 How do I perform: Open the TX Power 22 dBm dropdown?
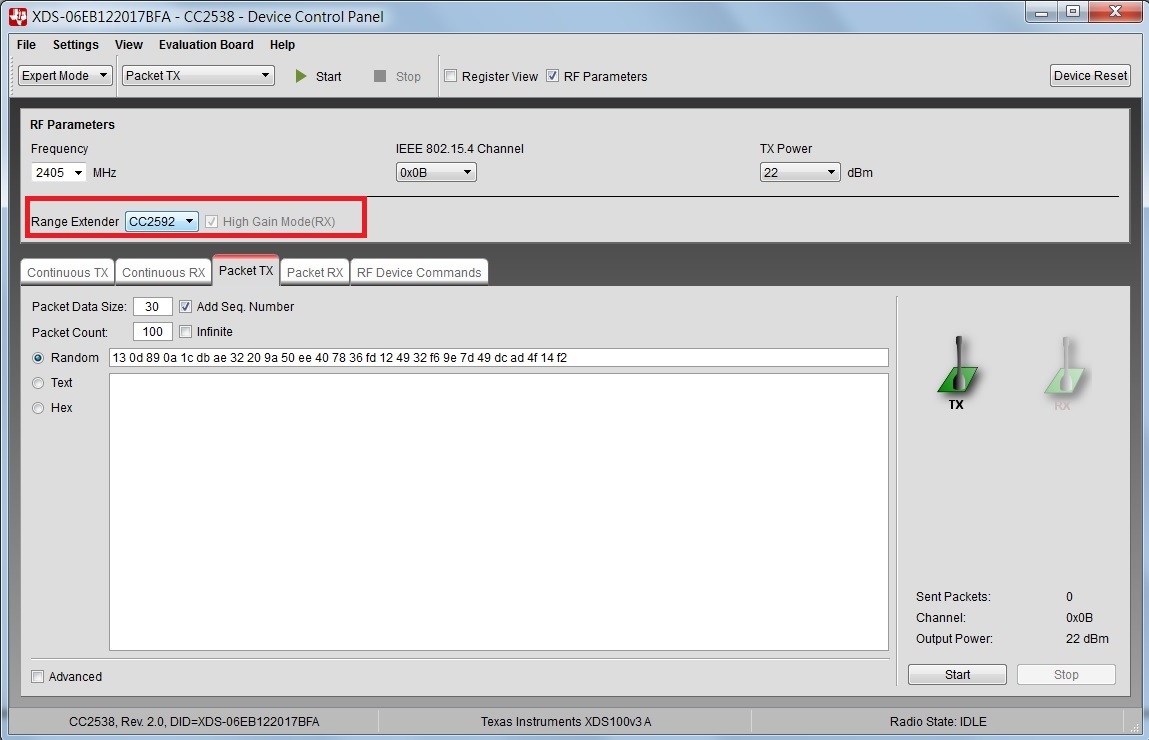[x=799, y=172]
